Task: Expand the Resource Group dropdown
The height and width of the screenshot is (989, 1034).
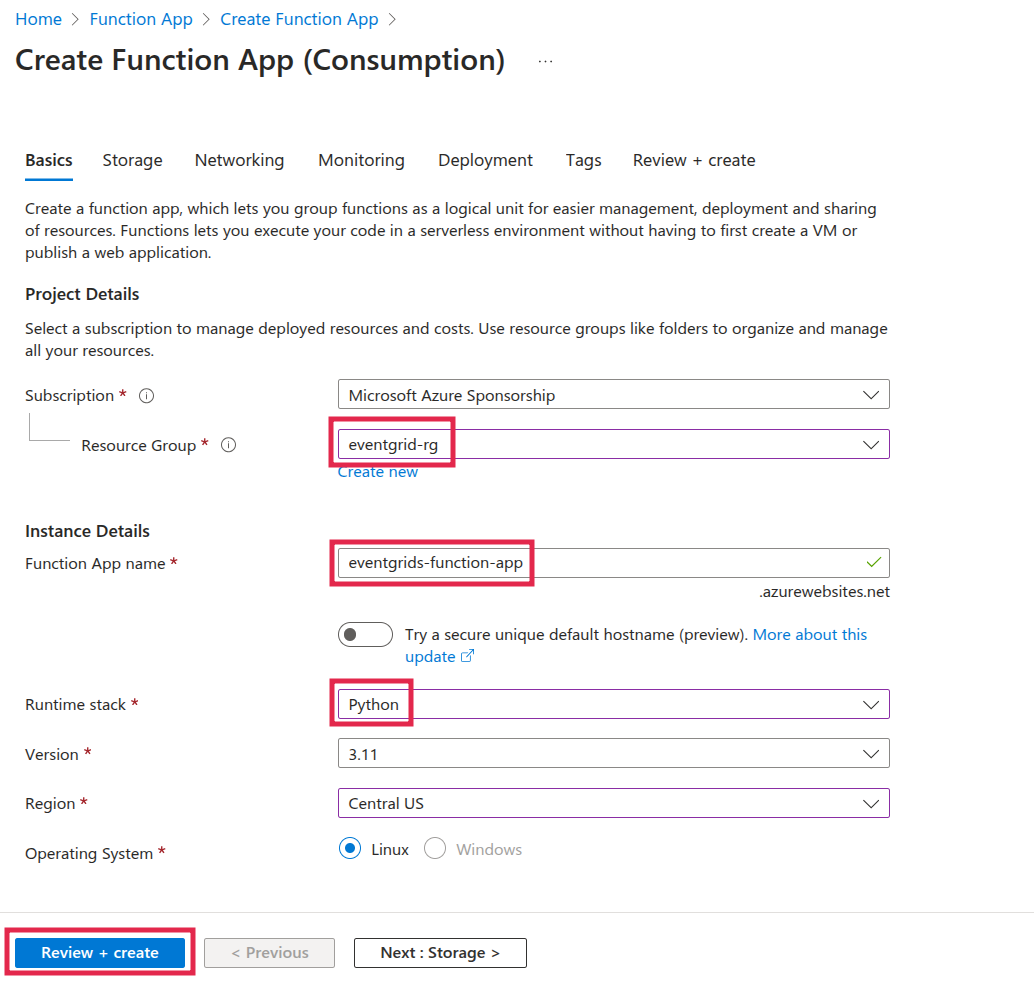Action: pyautogui.click(x=612, y=445)
